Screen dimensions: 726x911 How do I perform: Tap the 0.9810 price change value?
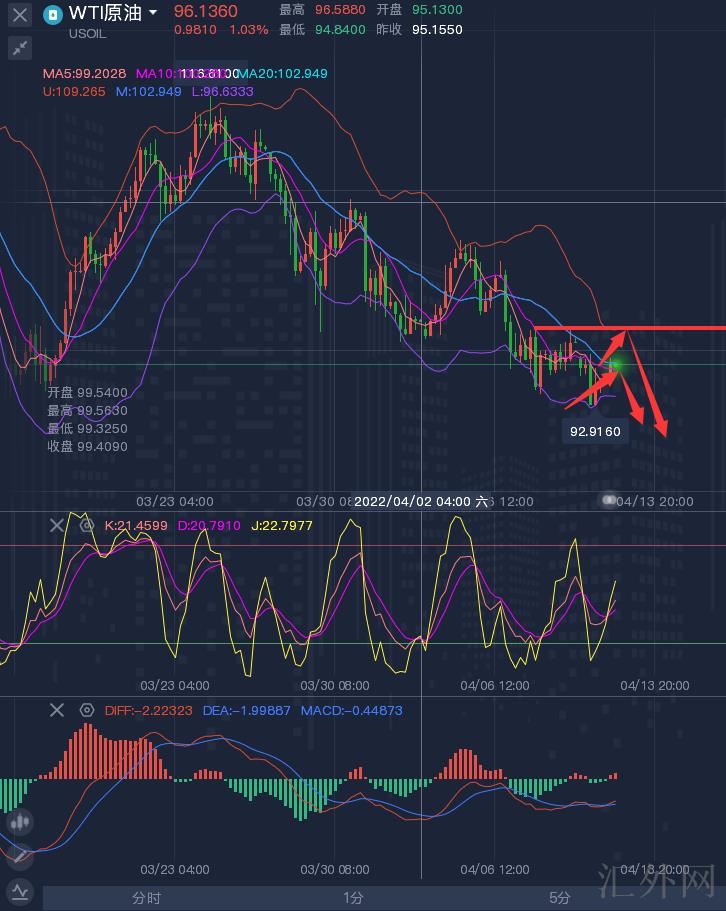(195, 30)
